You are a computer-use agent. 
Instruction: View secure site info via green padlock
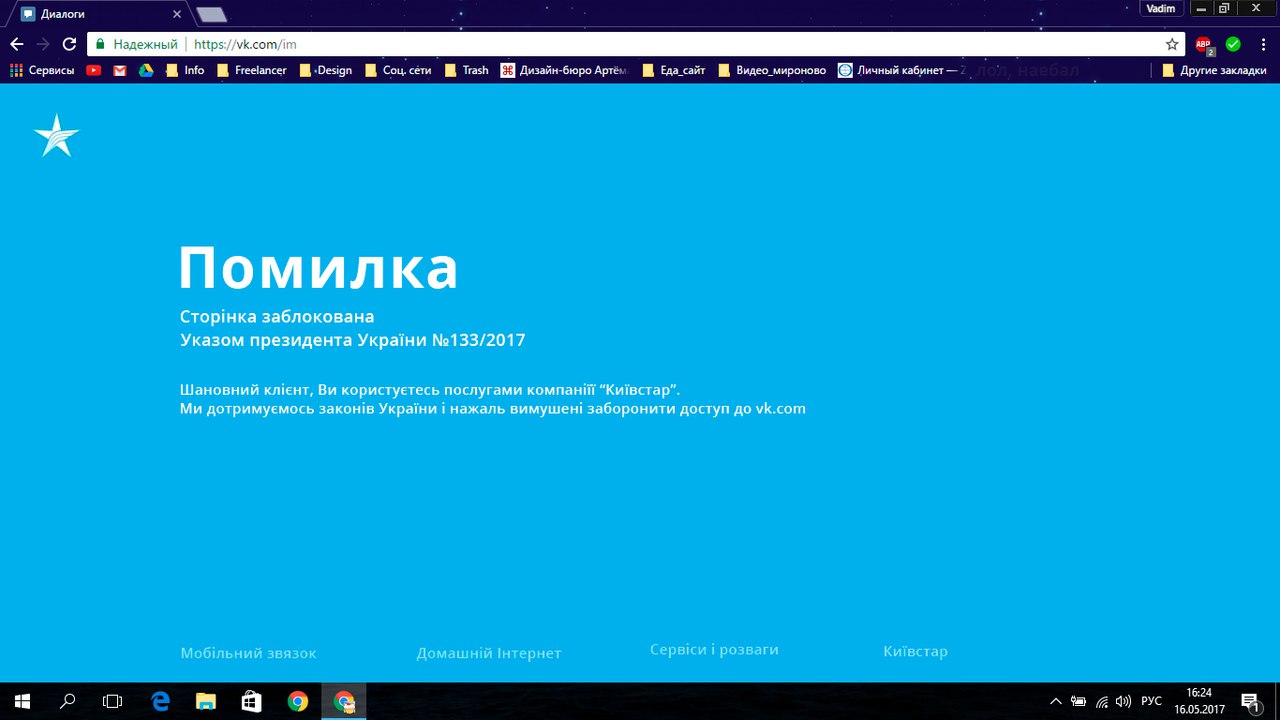point(100,44)
